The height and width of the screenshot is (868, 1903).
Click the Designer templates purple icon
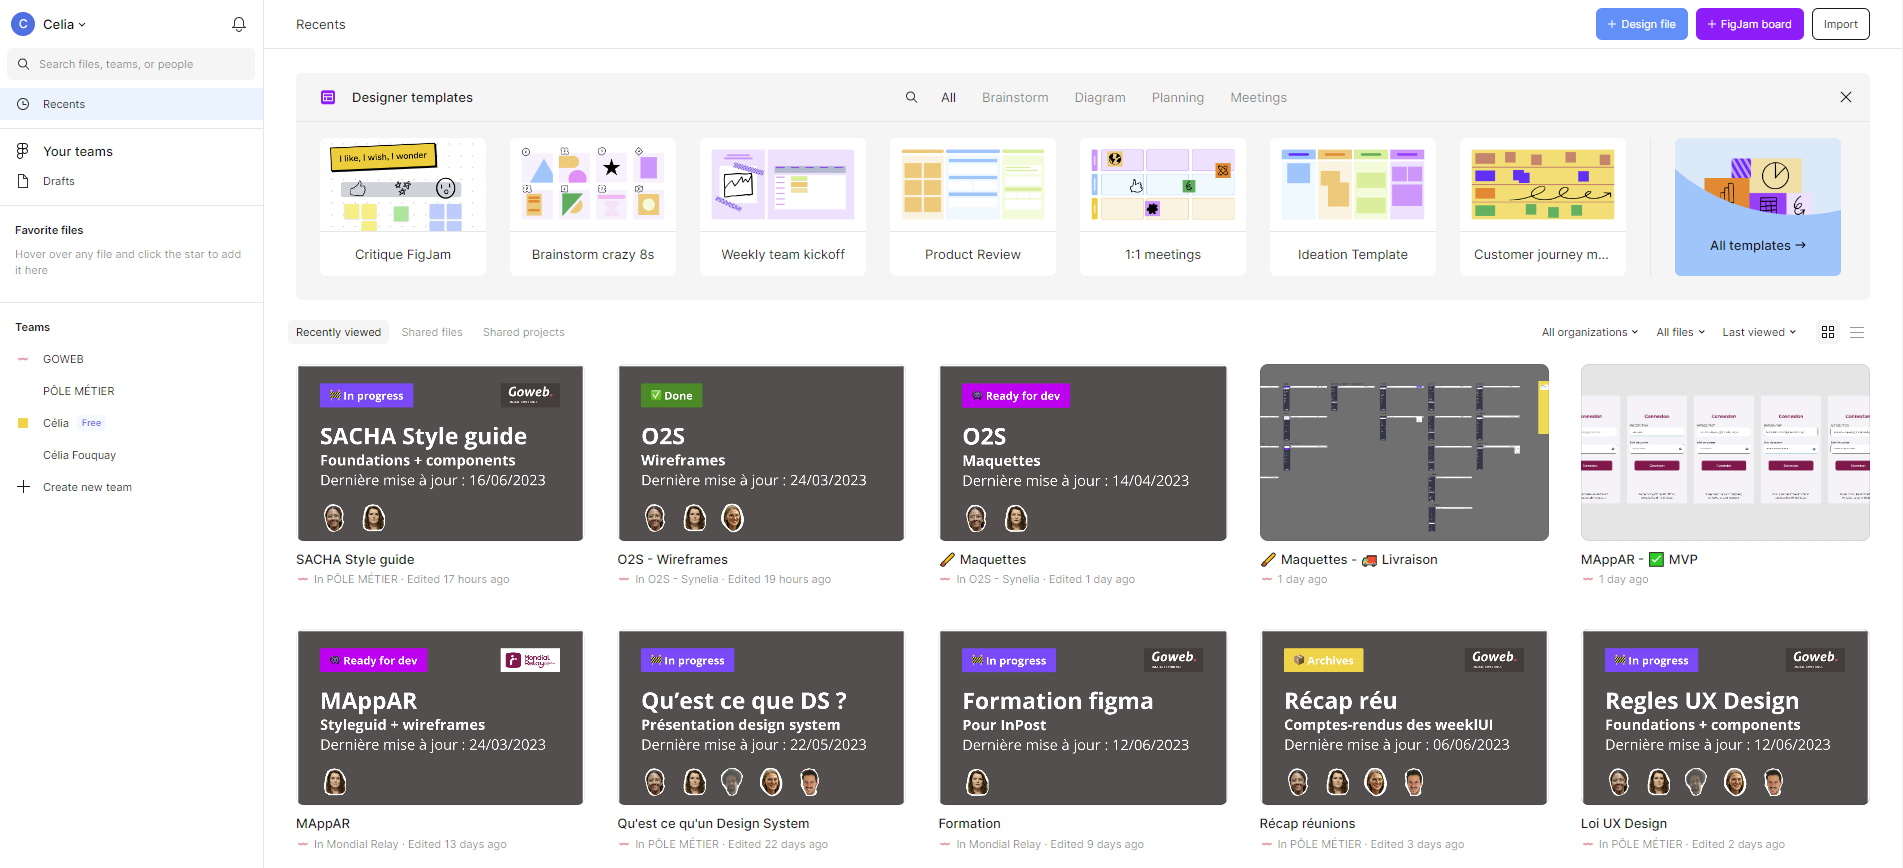click(328, 97)
